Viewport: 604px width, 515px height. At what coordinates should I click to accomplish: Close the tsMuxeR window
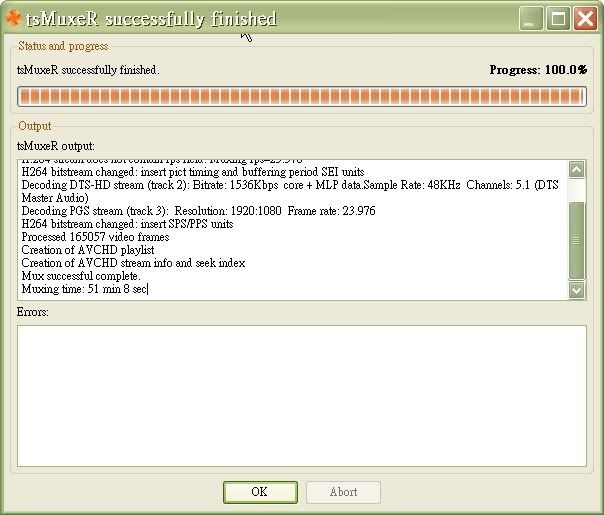coord(586,18)
